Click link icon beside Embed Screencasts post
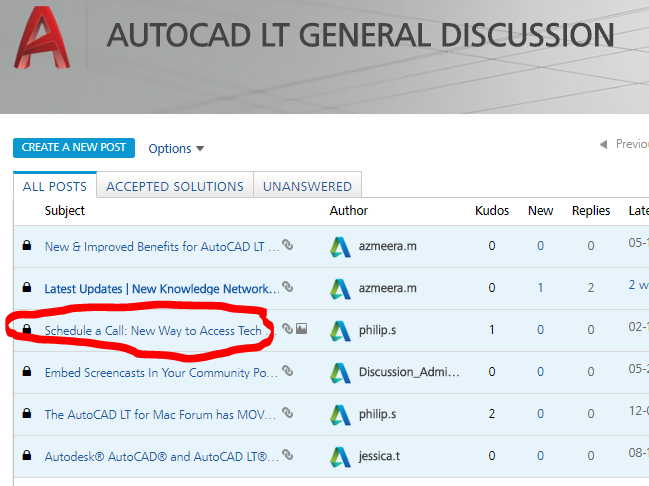 [x=288, y=371]
